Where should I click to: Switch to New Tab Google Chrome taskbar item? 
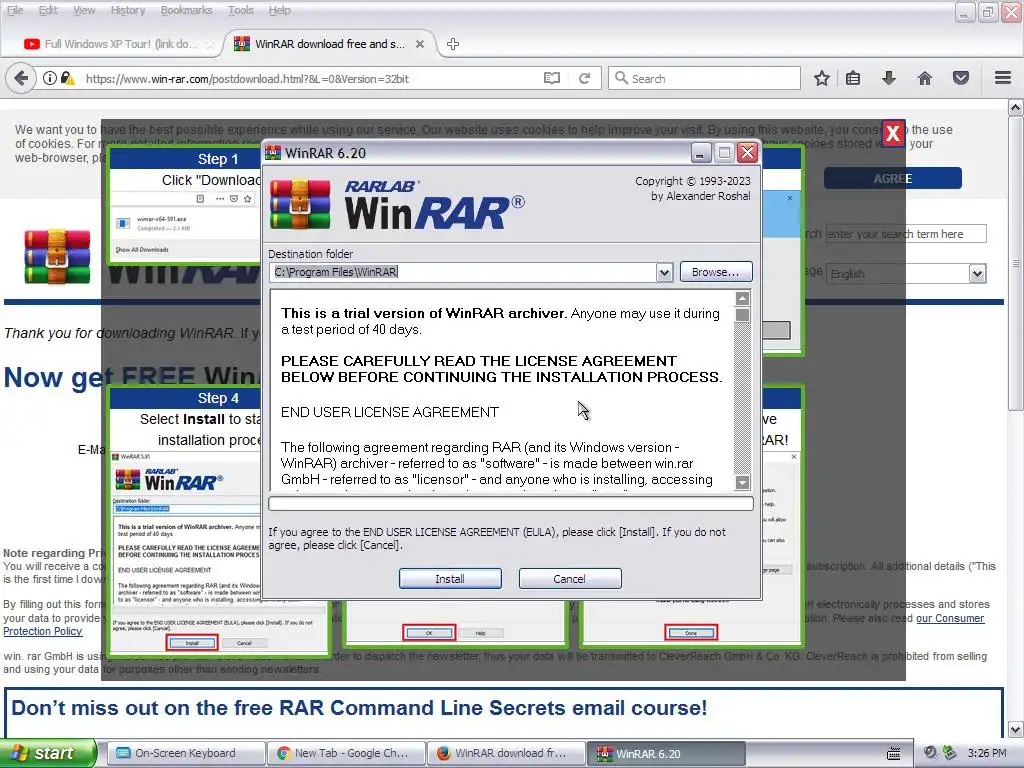tap(346, 753)
